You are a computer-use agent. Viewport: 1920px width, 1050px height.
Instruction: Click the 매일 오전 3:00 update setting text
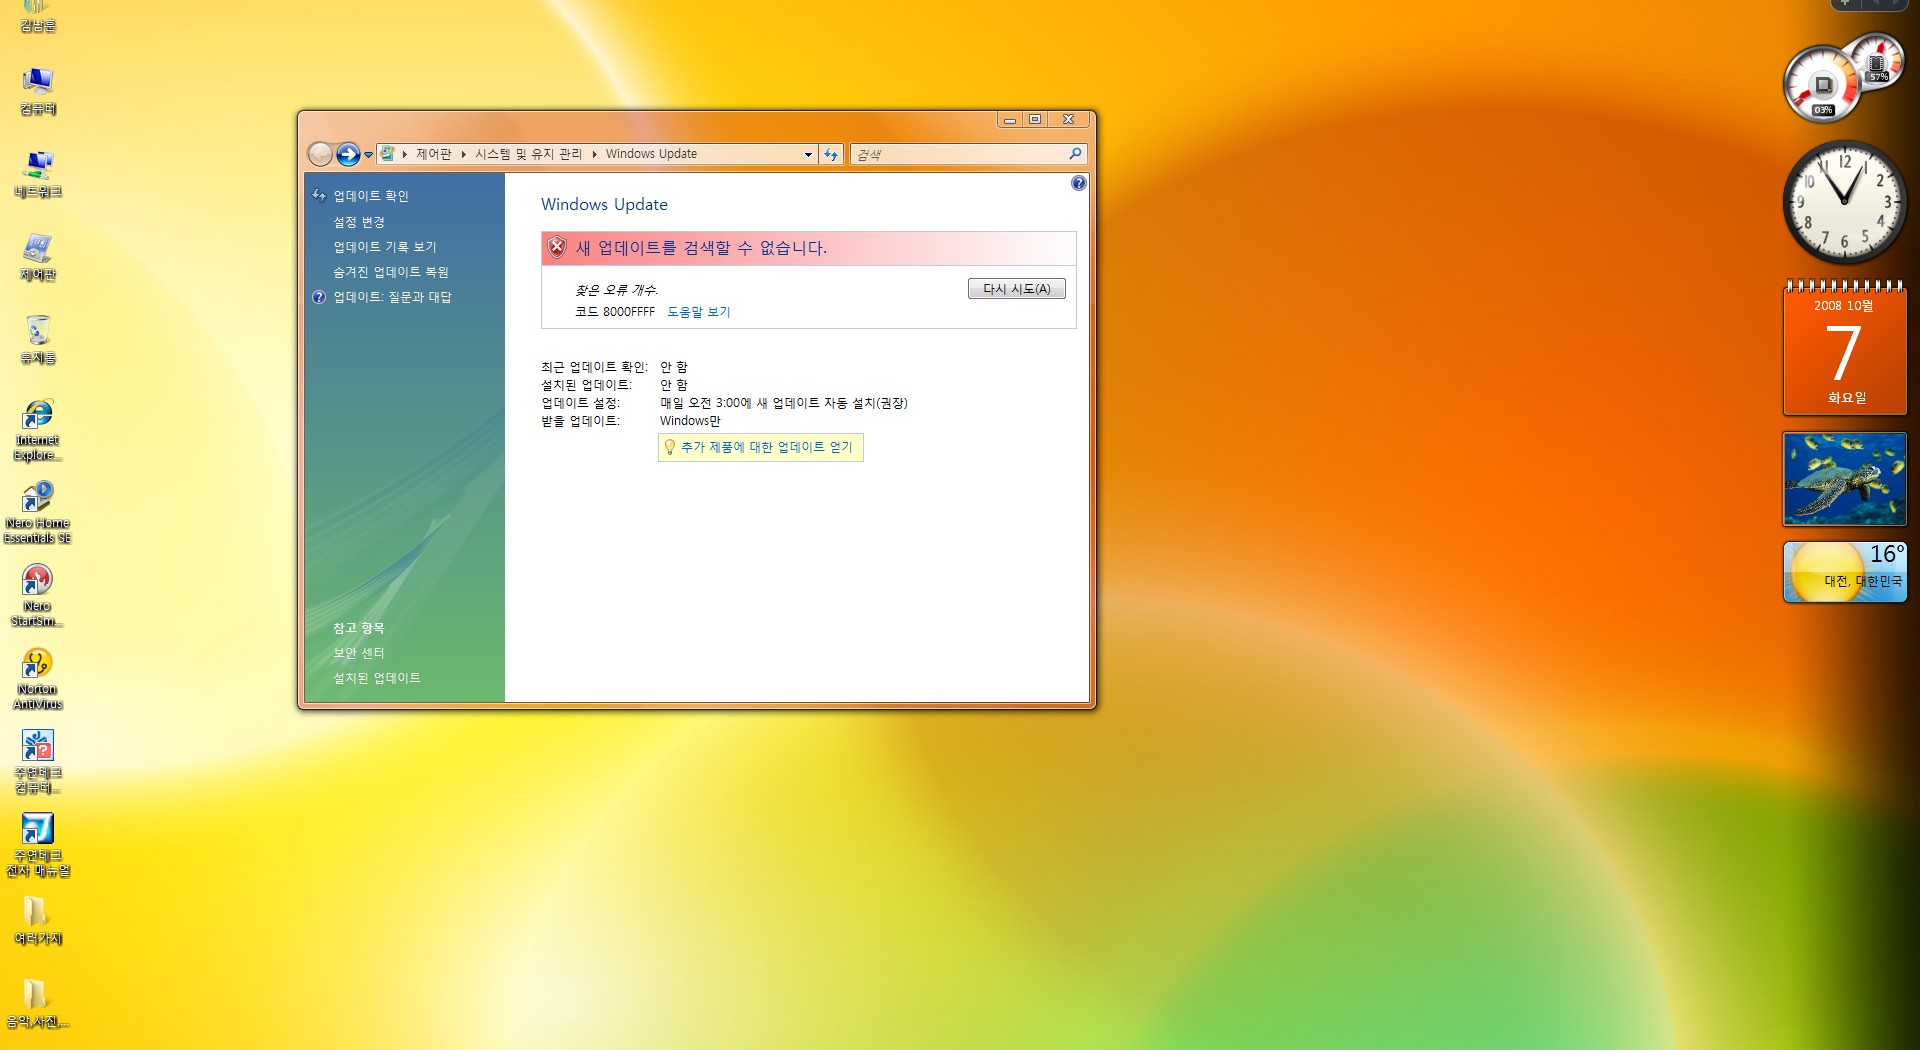pos(784,403)
